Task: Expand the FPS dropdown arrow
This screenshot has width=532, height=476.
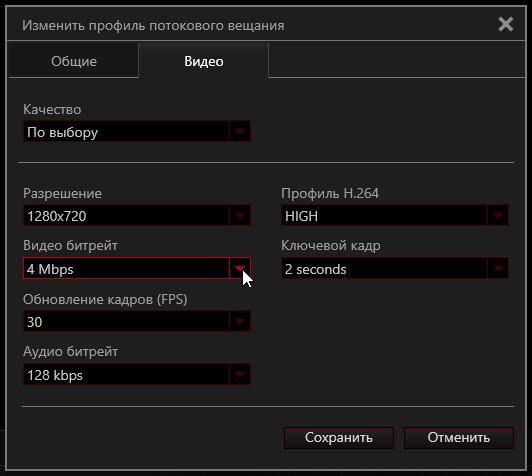Action: [240, 321]
